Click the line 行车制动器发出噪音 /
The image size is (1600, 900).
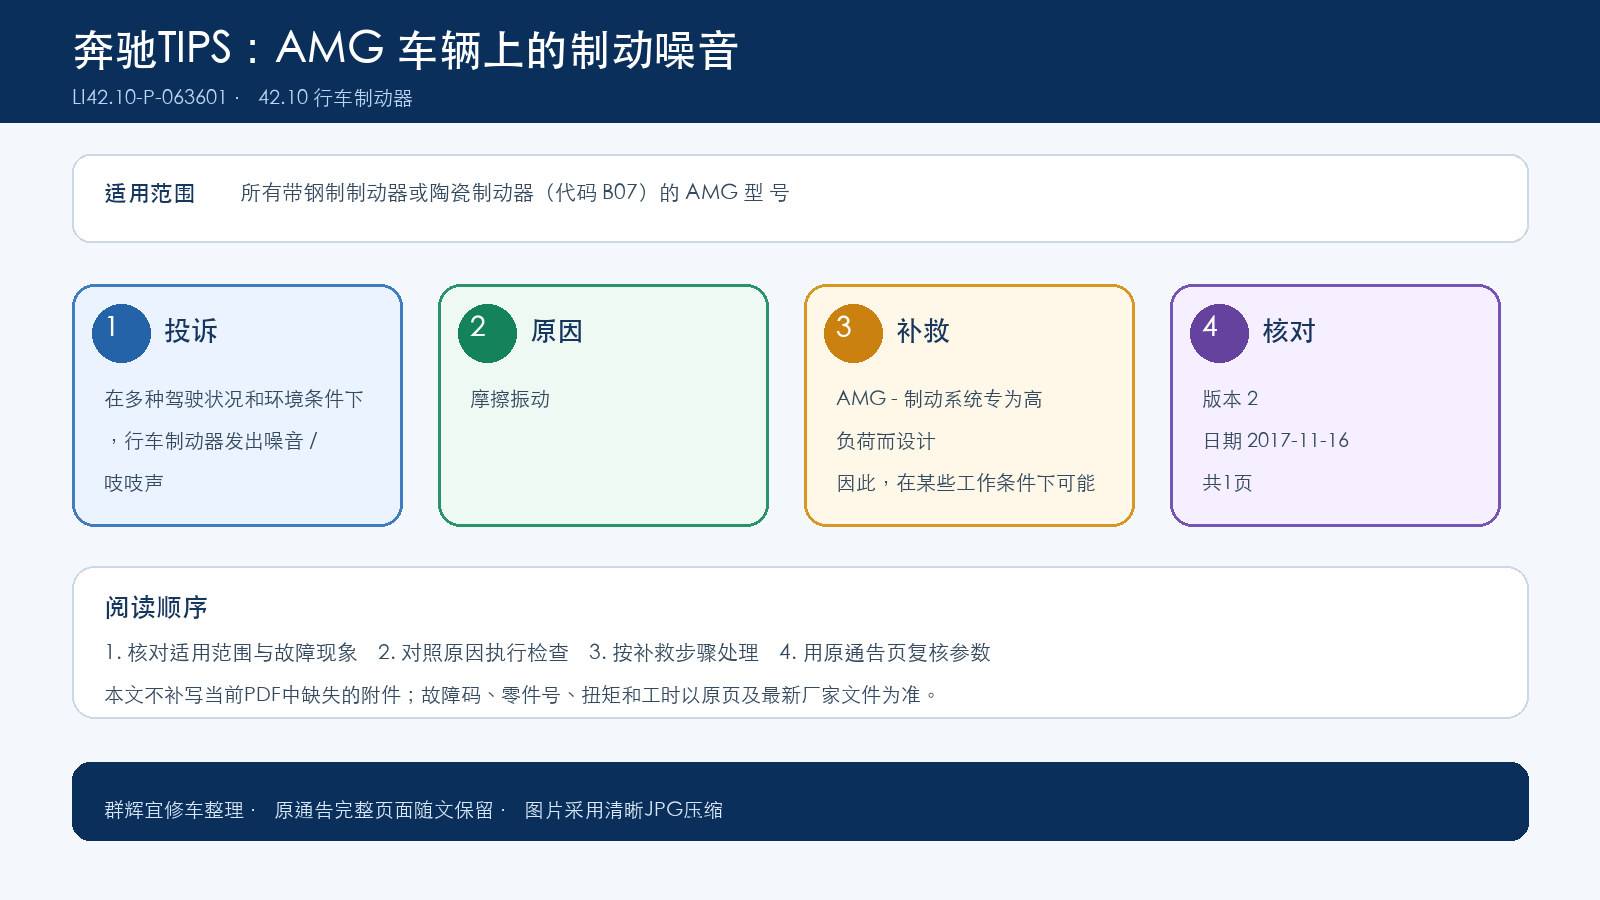[221, 441]
